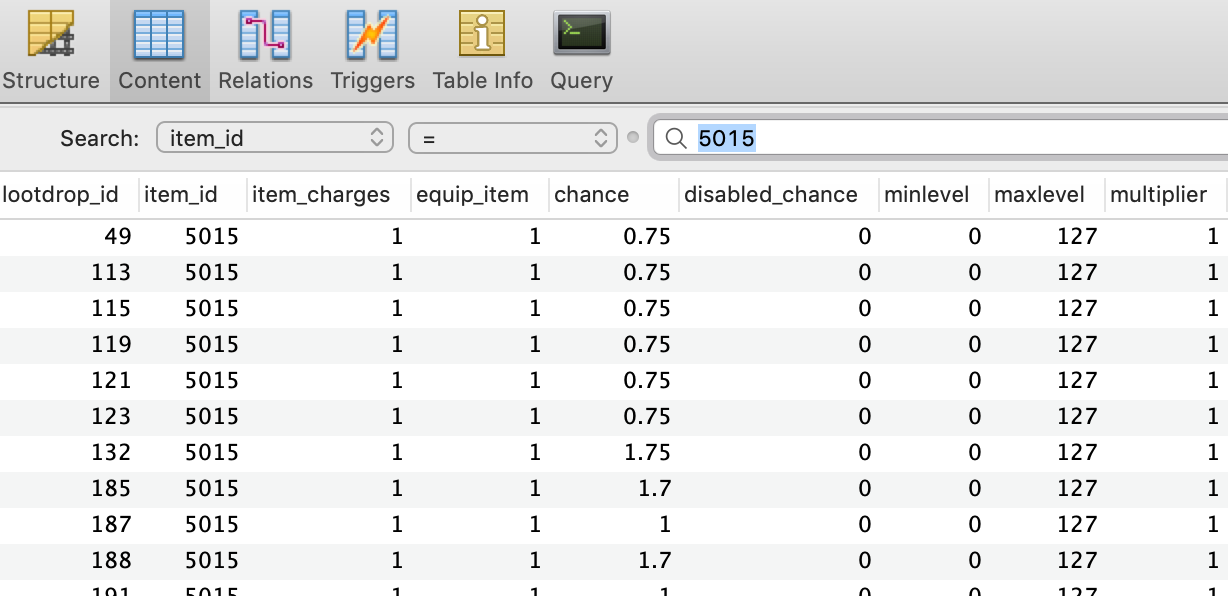Image resolution: width=1228 pixels, height=596 pixels.
Task: Click the small gray filter status dot
Action: [632, 138]
